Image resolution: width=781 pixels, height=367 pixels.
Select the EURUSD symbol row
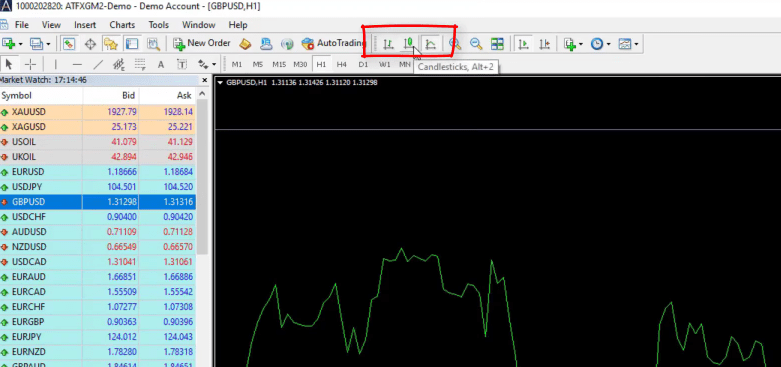click(x=98, y=172)
